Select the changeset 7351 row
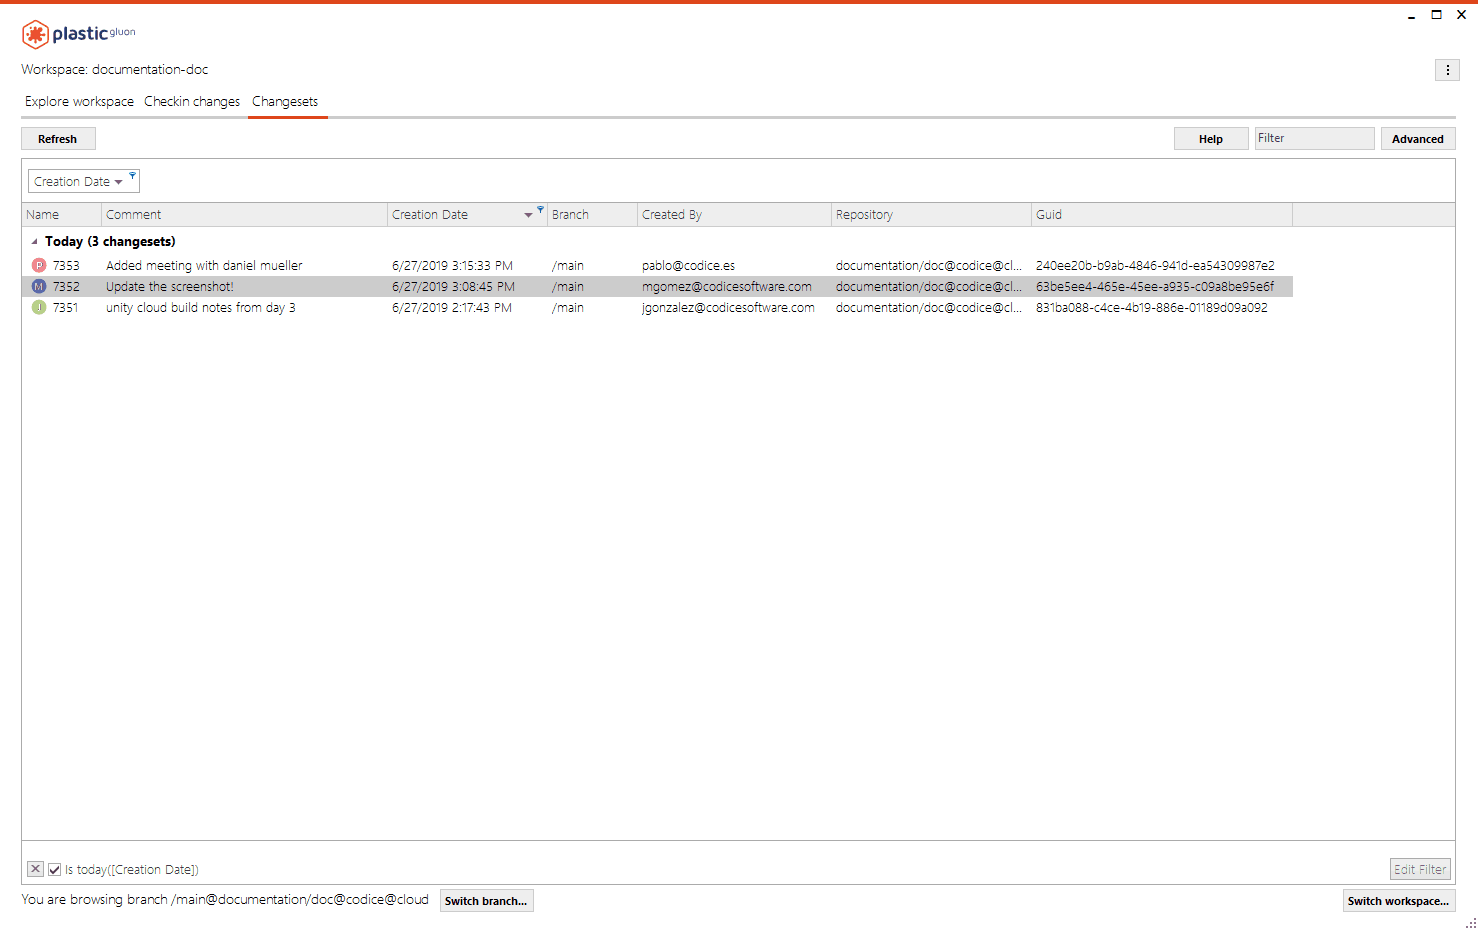The height and width of the screenshot is (931, 1478). (x=300, y=307)
